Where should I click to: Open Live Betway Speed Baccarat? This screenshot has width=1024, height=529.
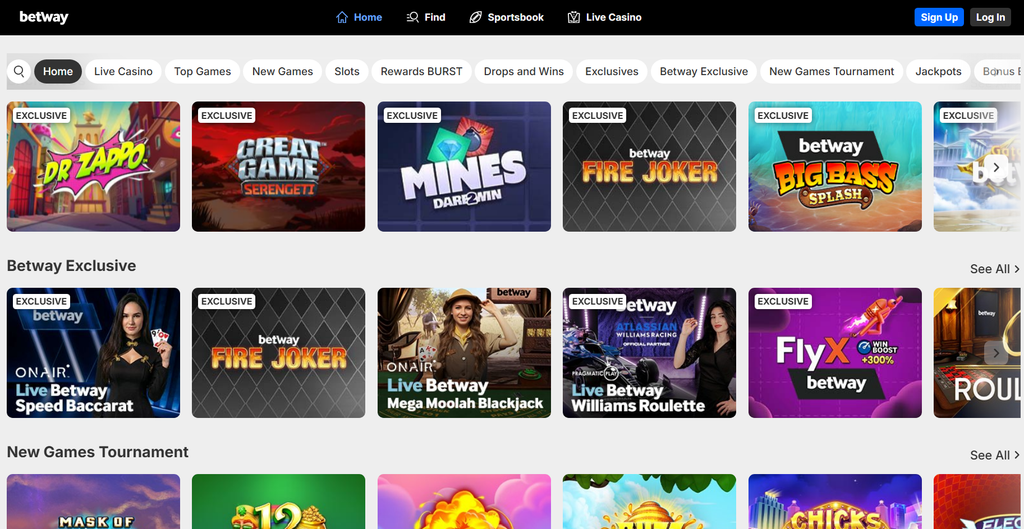pyautogui.click(x=93, y=353)
